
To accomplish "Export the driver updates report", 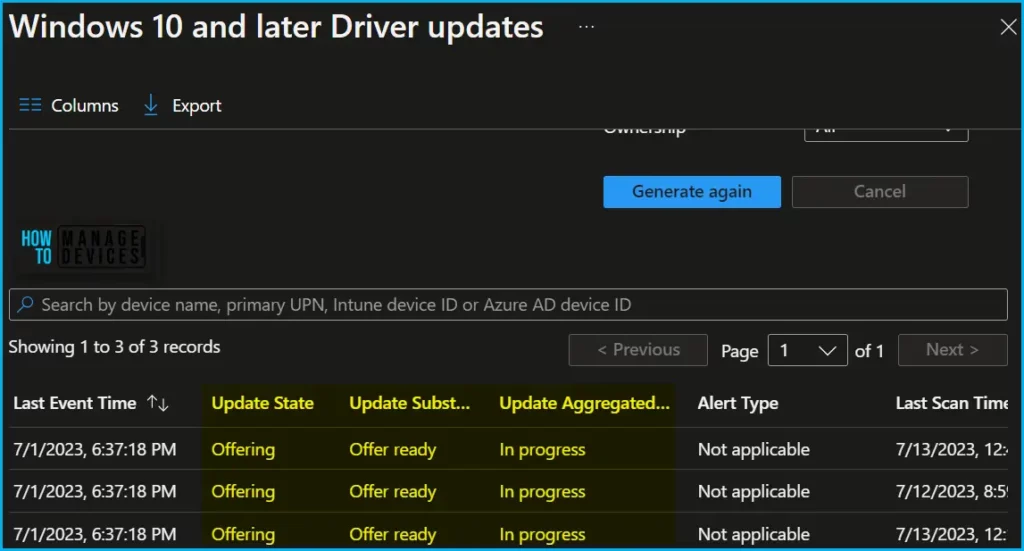I will coord(182,105).
